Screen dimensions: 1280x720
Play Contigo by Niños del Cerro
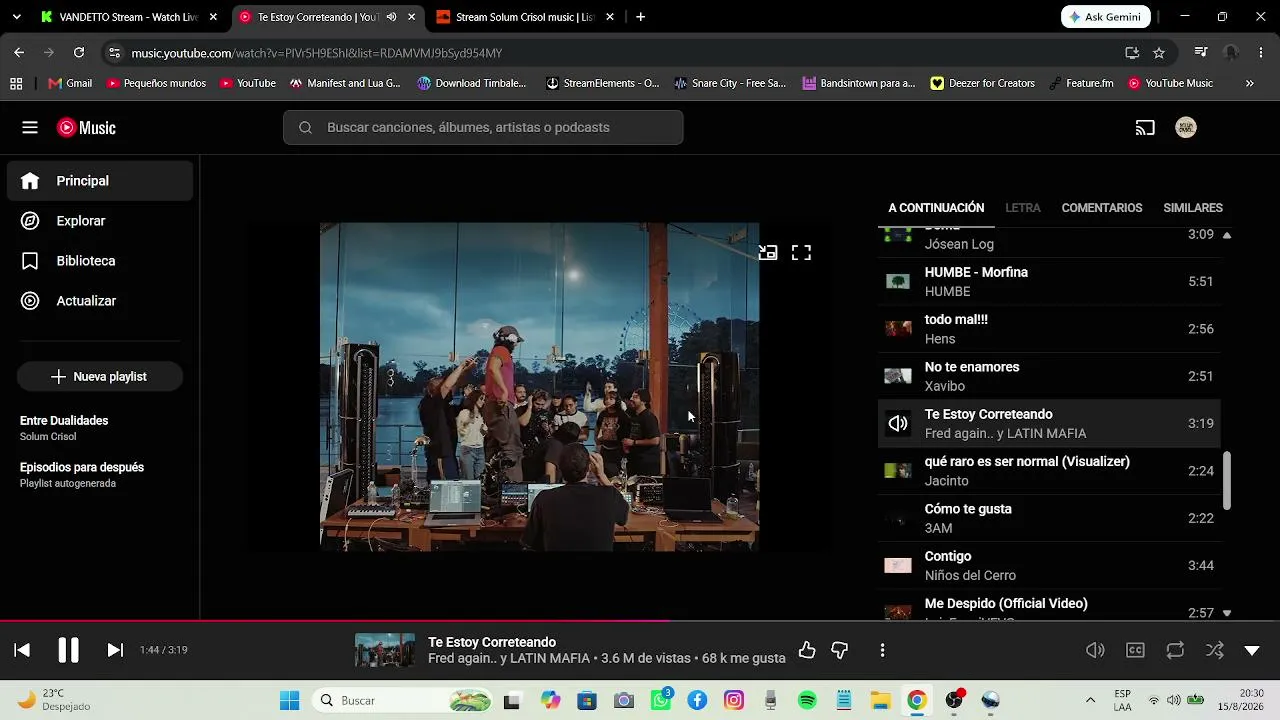click(1050, 566)
